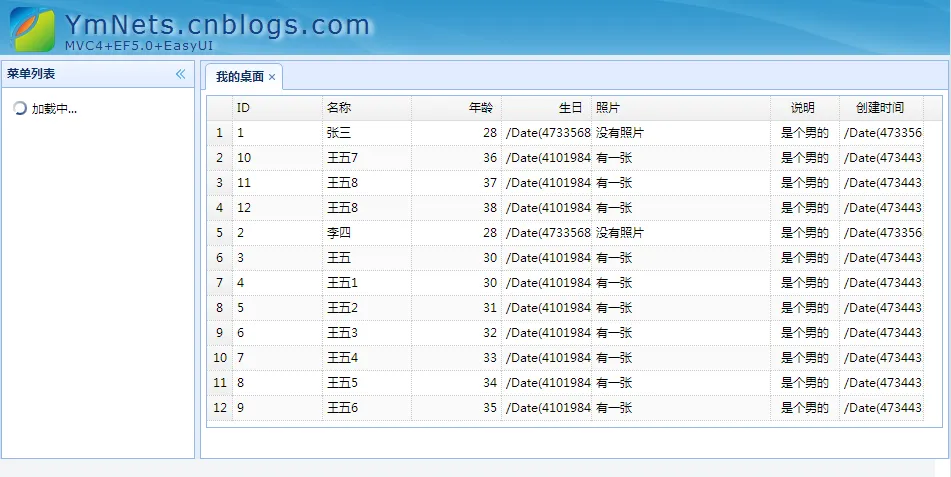Image resolution: width=951 pixels, height=477 pixels.
Task: Click the 菜单列表 panel title
Action: coord(32,74)
